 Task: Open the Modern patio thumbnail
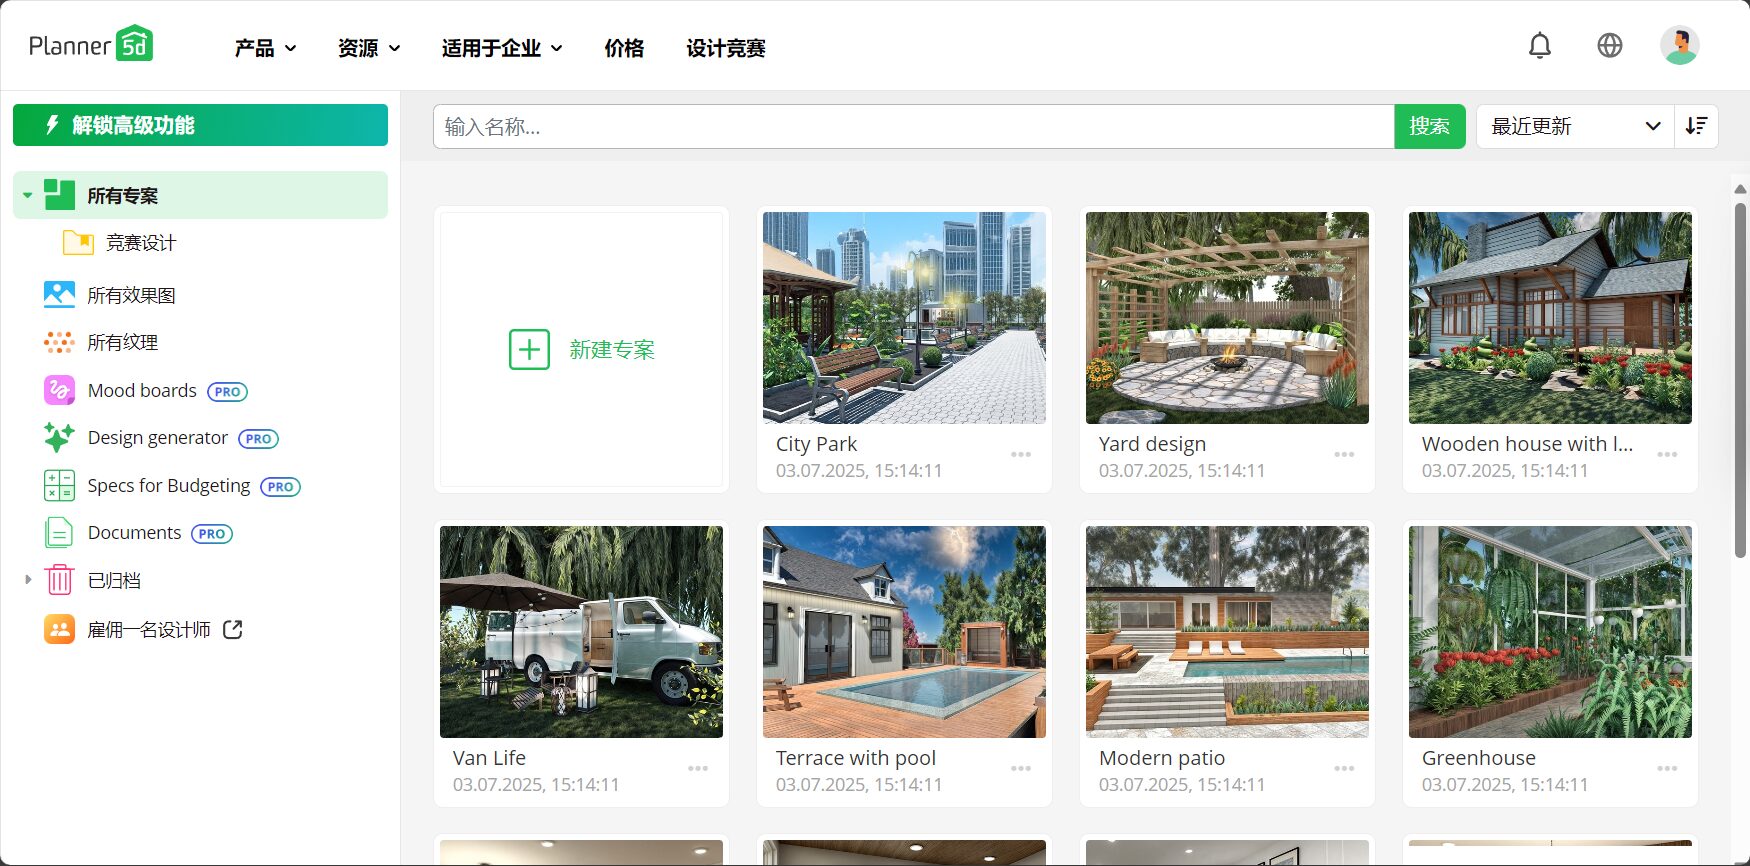1227,631
